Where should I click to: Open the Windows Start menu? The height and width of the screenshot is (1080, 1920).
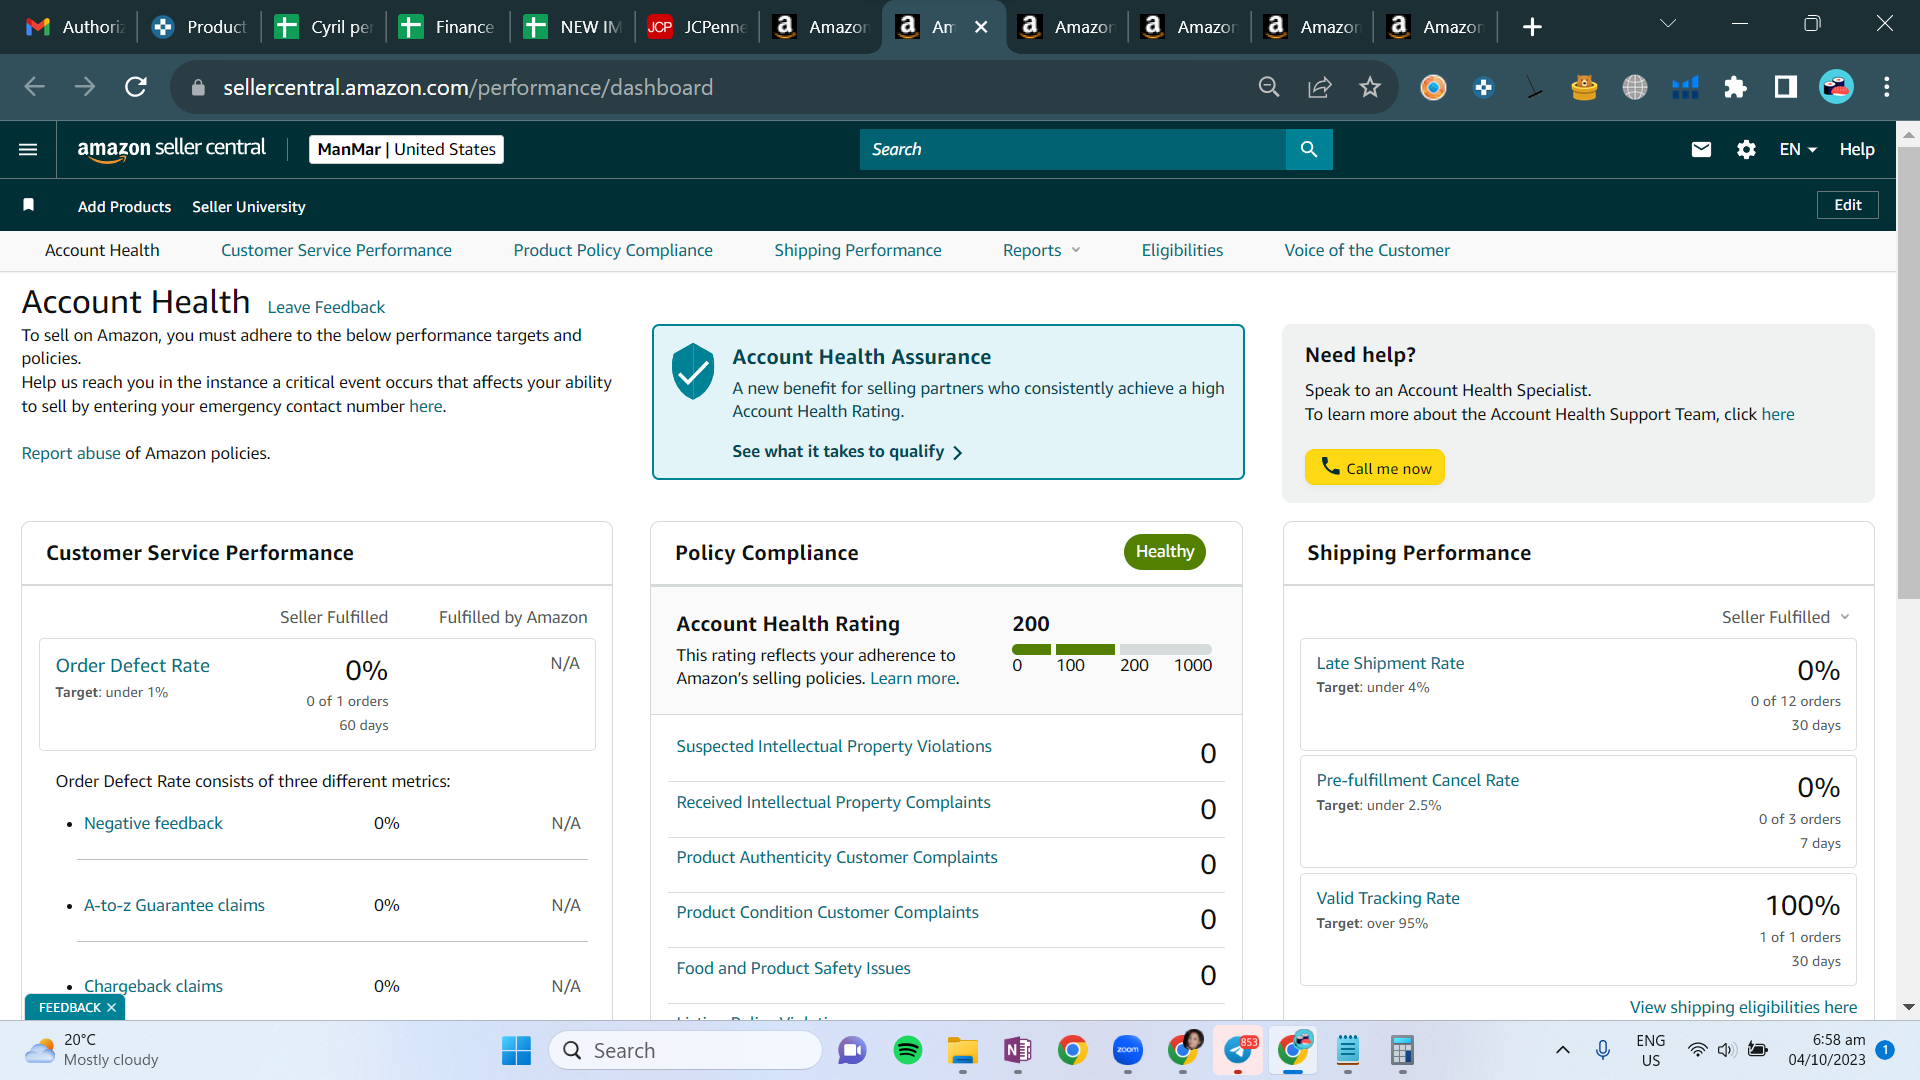(517, 1051)
